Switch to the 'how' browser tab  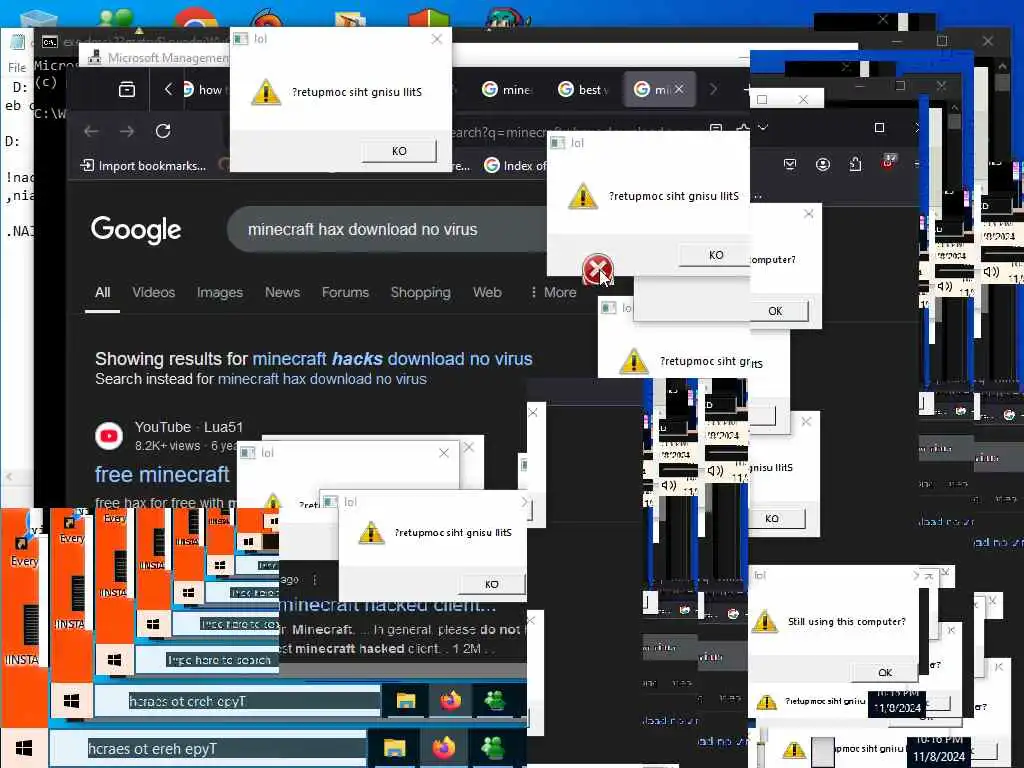[x=204, y=89]
